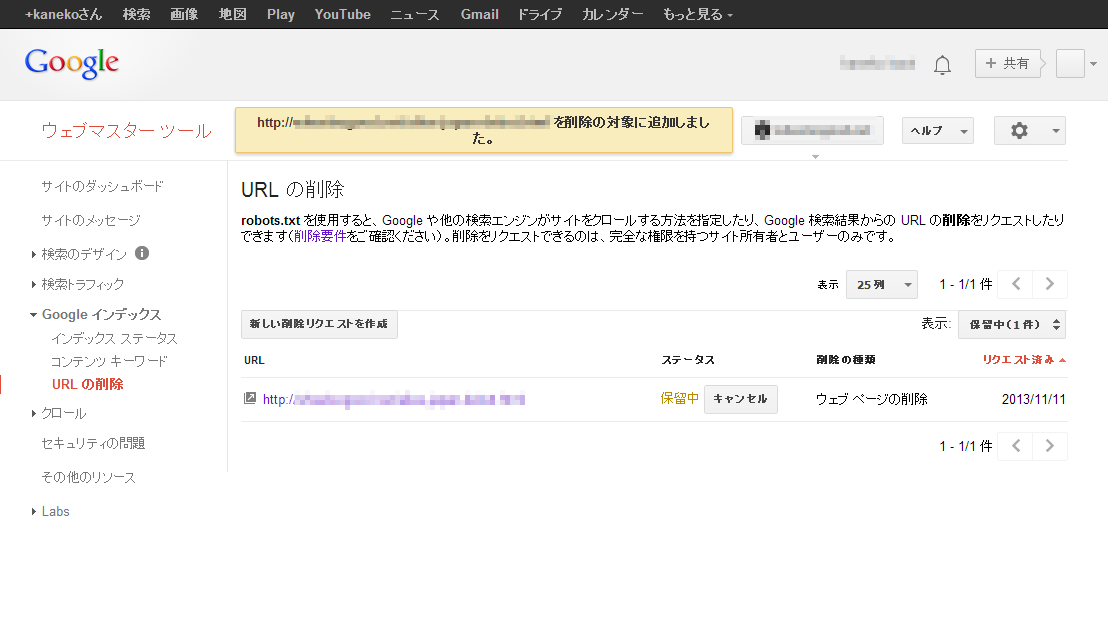1108x638 pixels.
Task: Open the notifications bell icon
Action: [942, 65]
